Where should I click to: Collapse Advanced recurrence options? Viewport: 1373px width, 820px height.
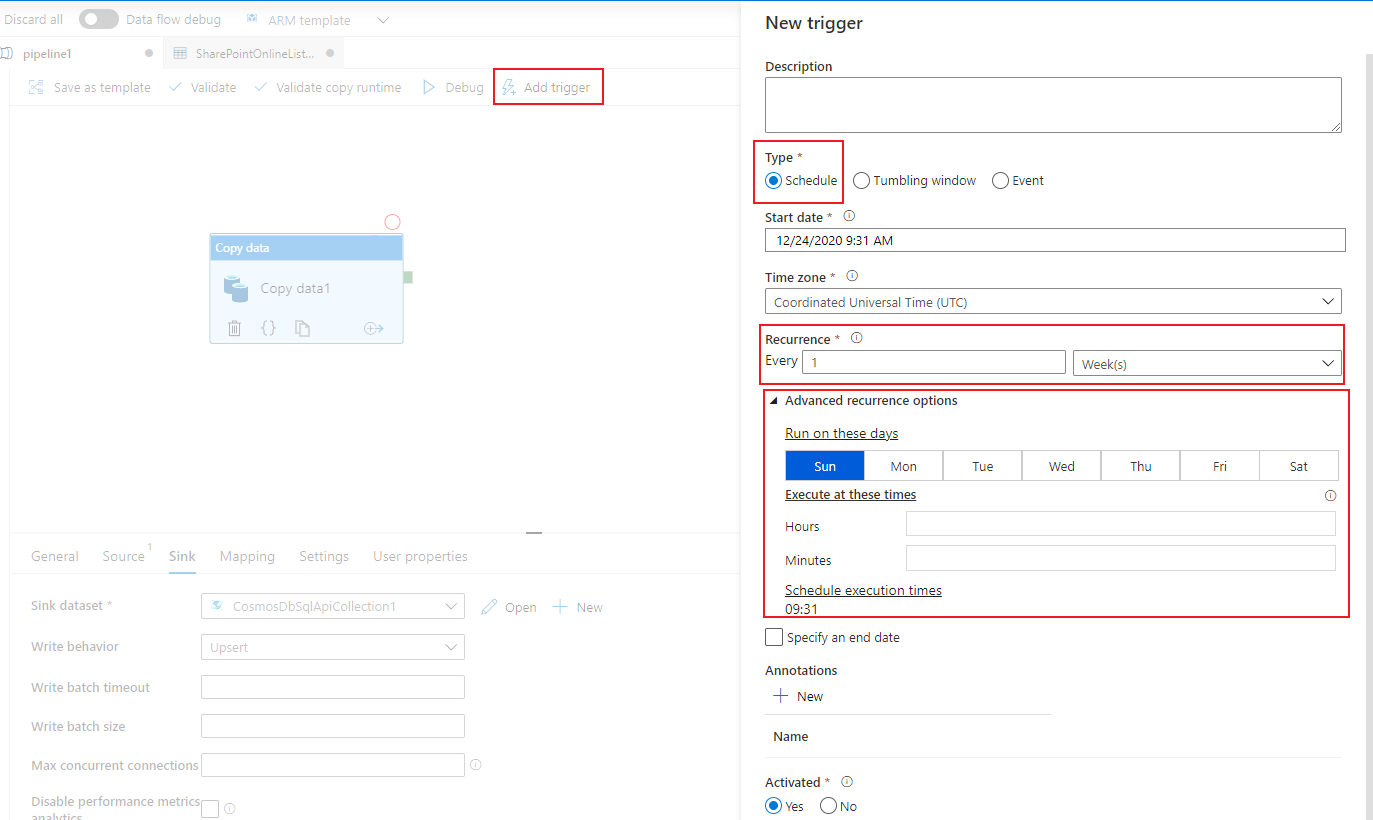click(x=774, y=401)
